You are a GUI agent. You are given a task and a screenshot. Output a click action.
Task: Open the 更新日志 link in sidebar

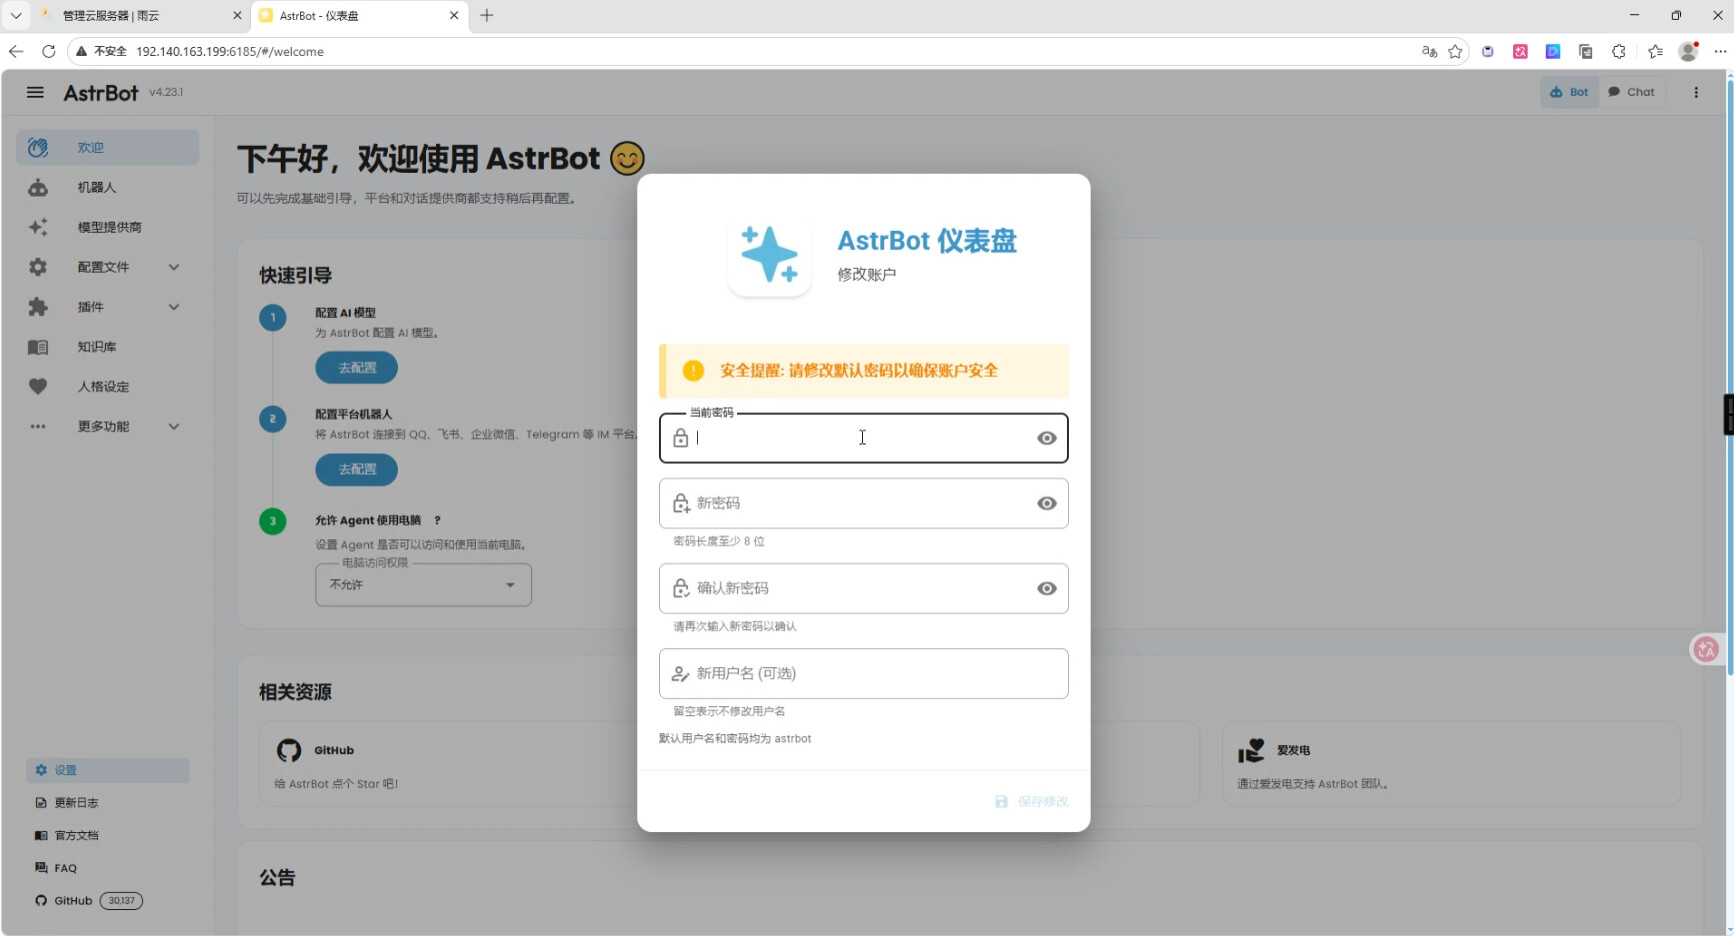[75, 803]
